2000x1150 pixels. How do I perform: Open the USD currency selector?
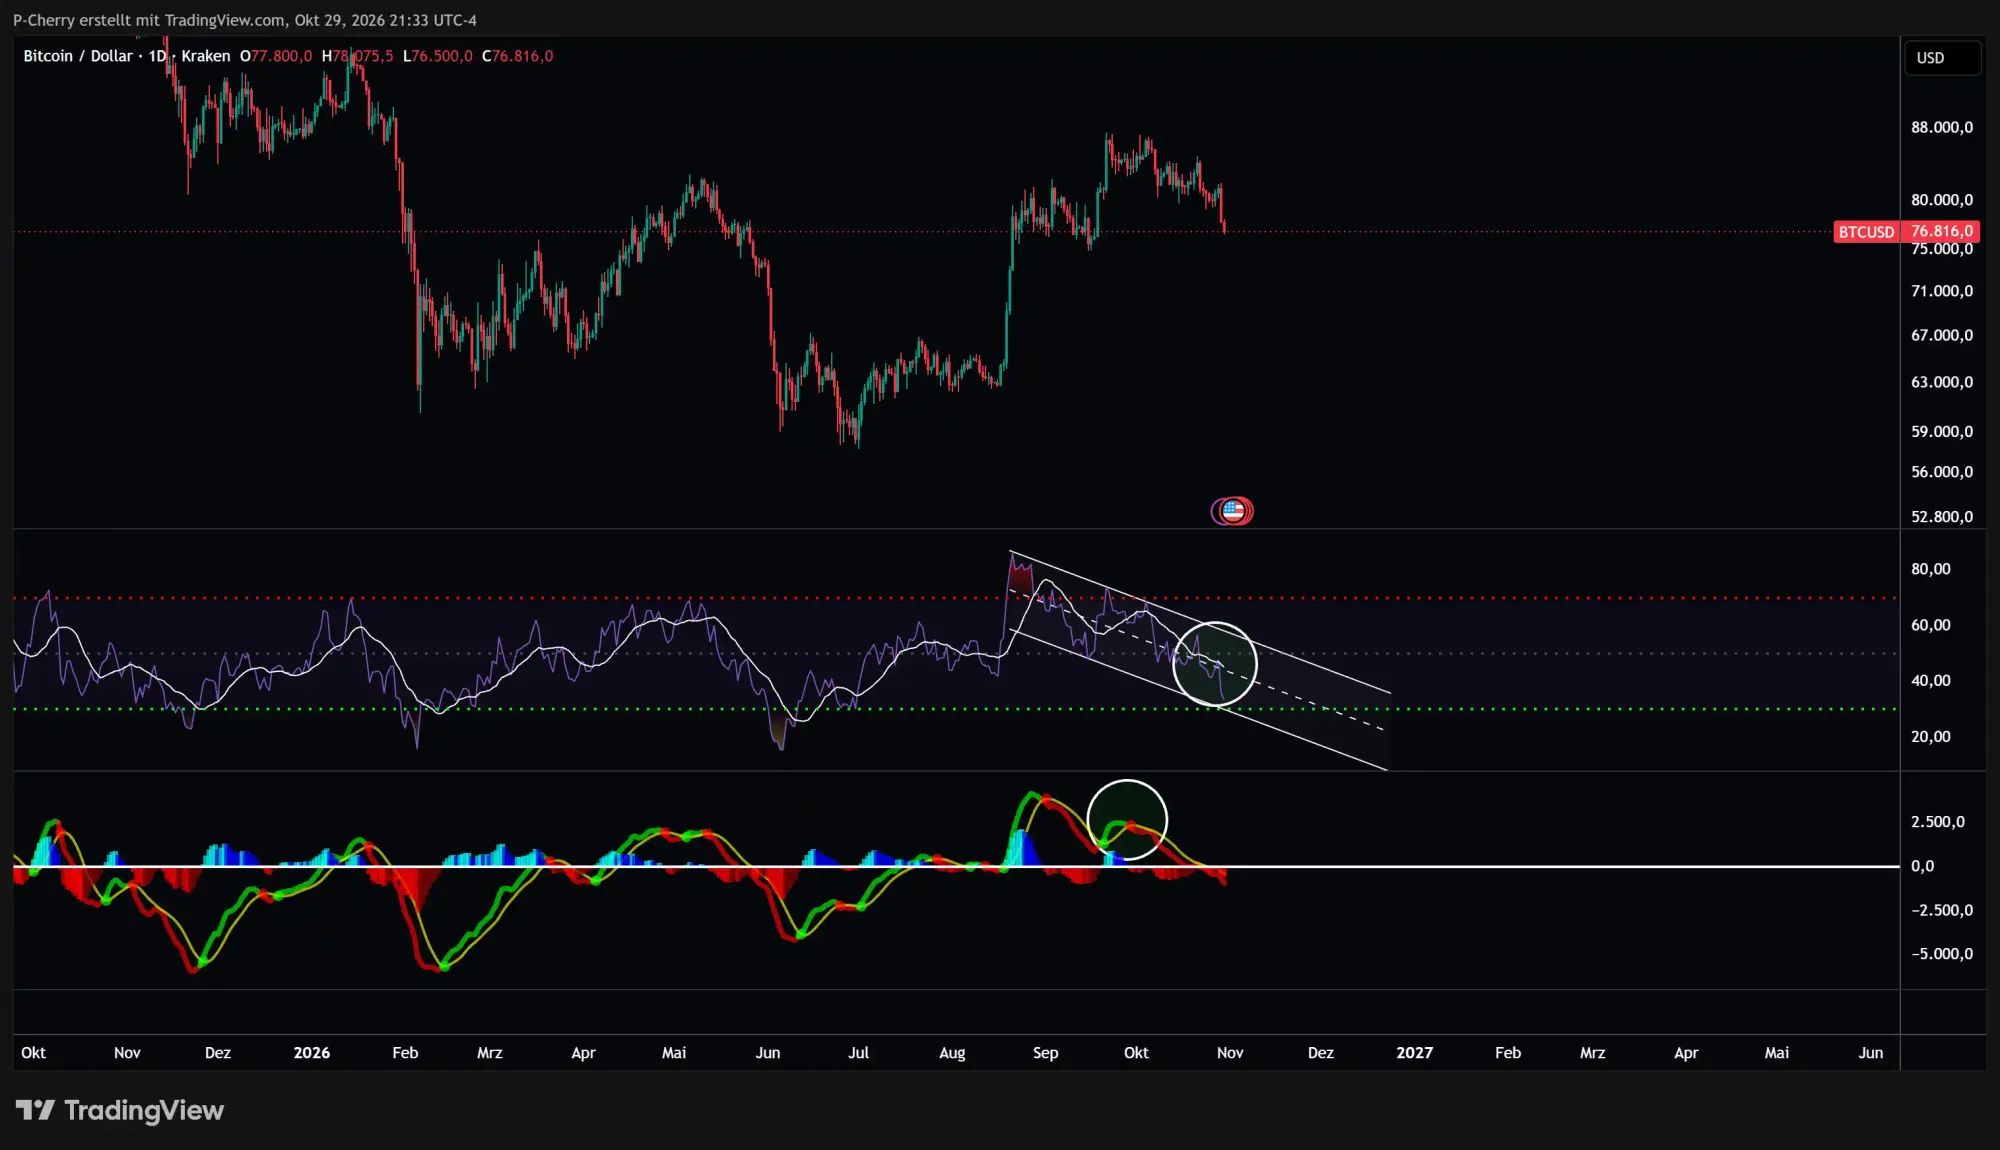tap(1942, 57)
